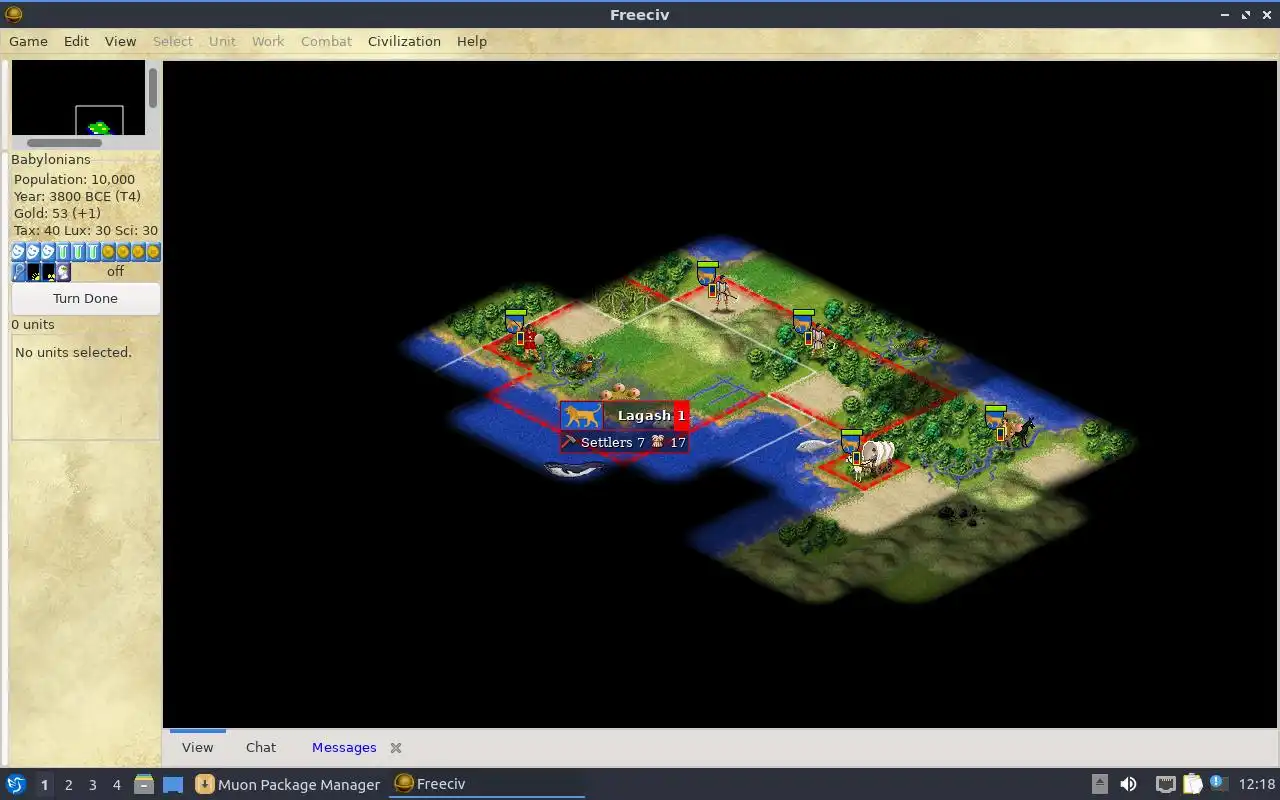Open the Game menu
Screen dimensions: 1280x800
(28, 41)
